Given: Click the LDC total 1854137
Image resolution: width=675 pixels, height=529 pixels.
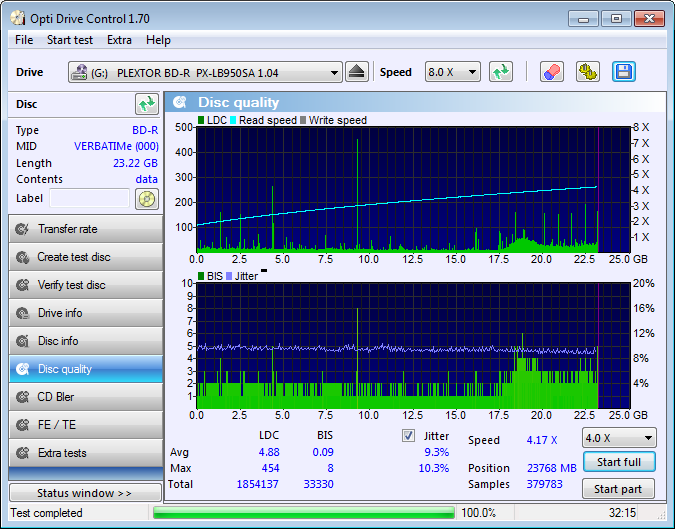Looking at the screenshot, I should click(x=257, y=484).
